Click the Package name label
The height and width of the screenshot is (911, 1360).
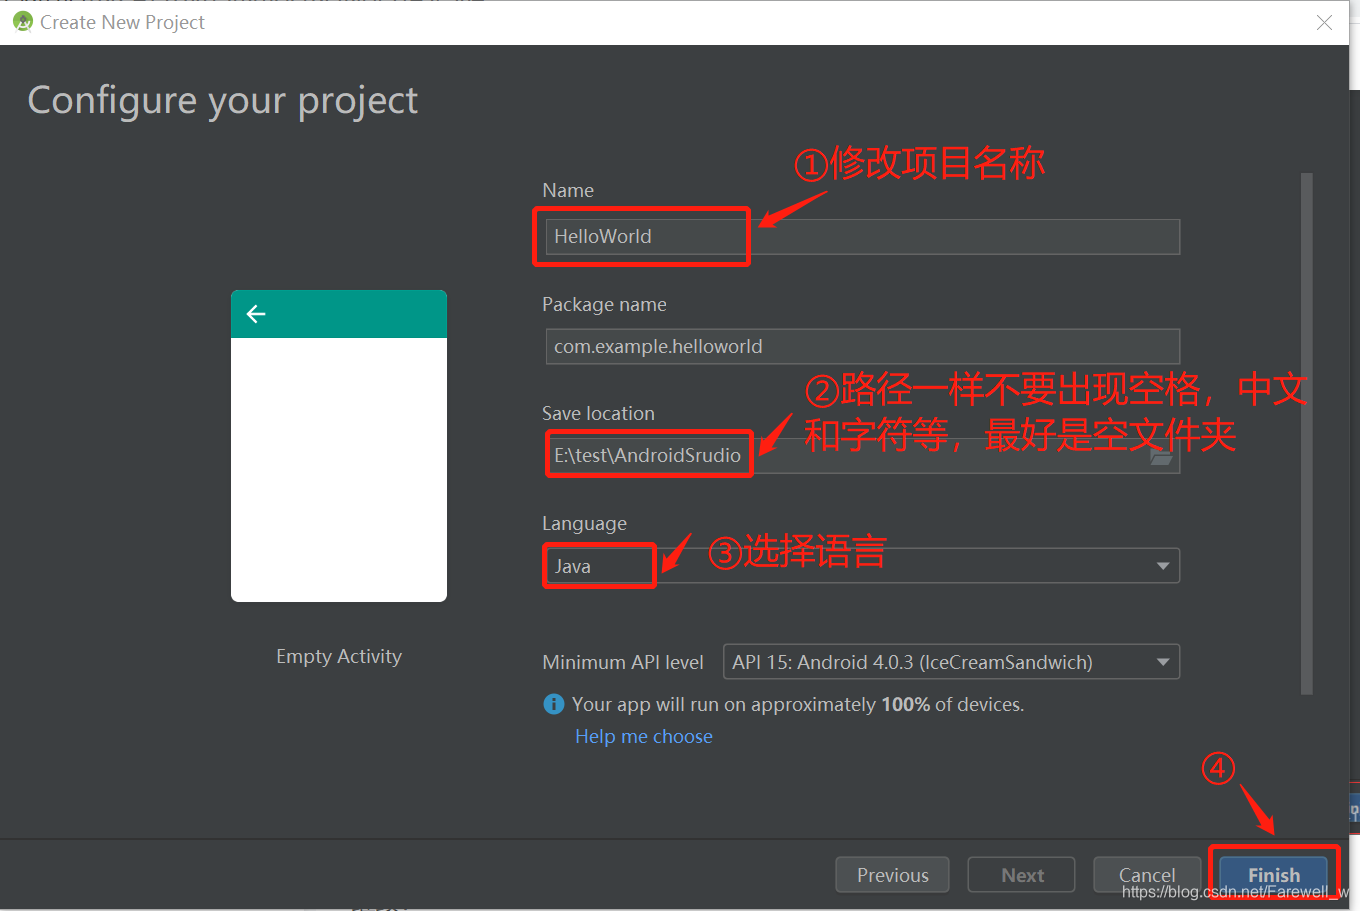[x=604, y=304]
